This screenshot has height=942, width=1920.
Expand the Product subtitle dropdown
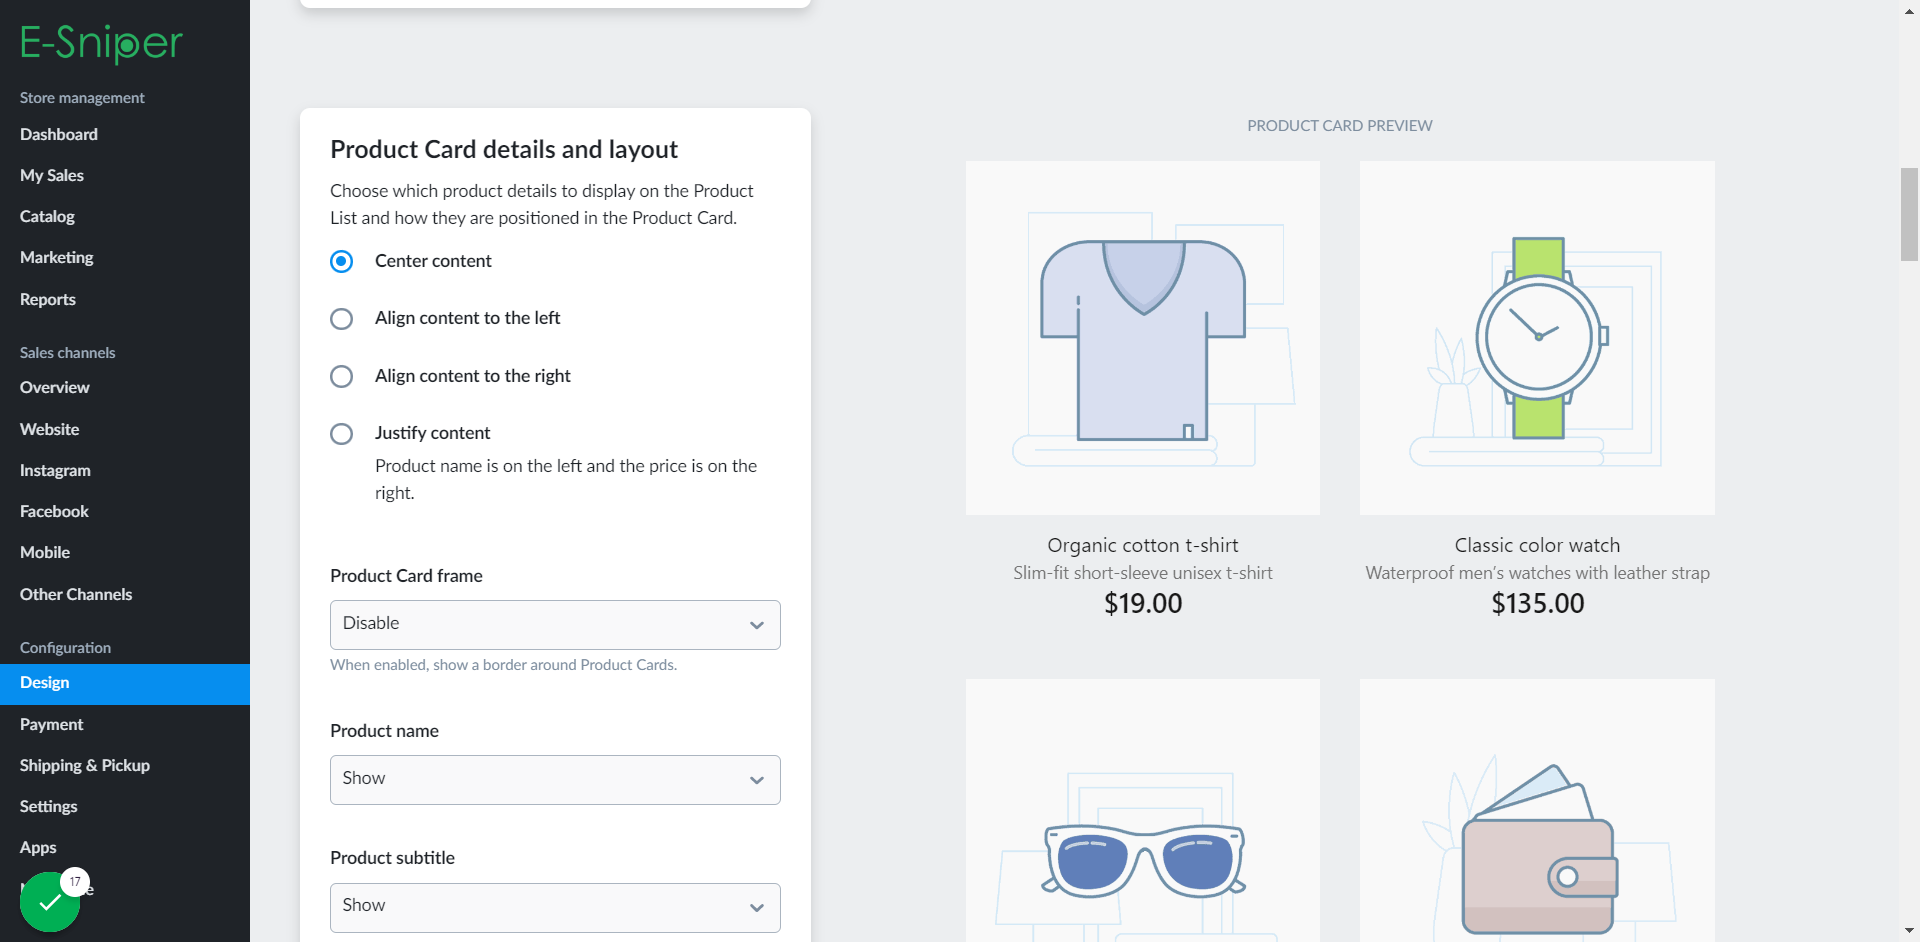tap(555, 907)
